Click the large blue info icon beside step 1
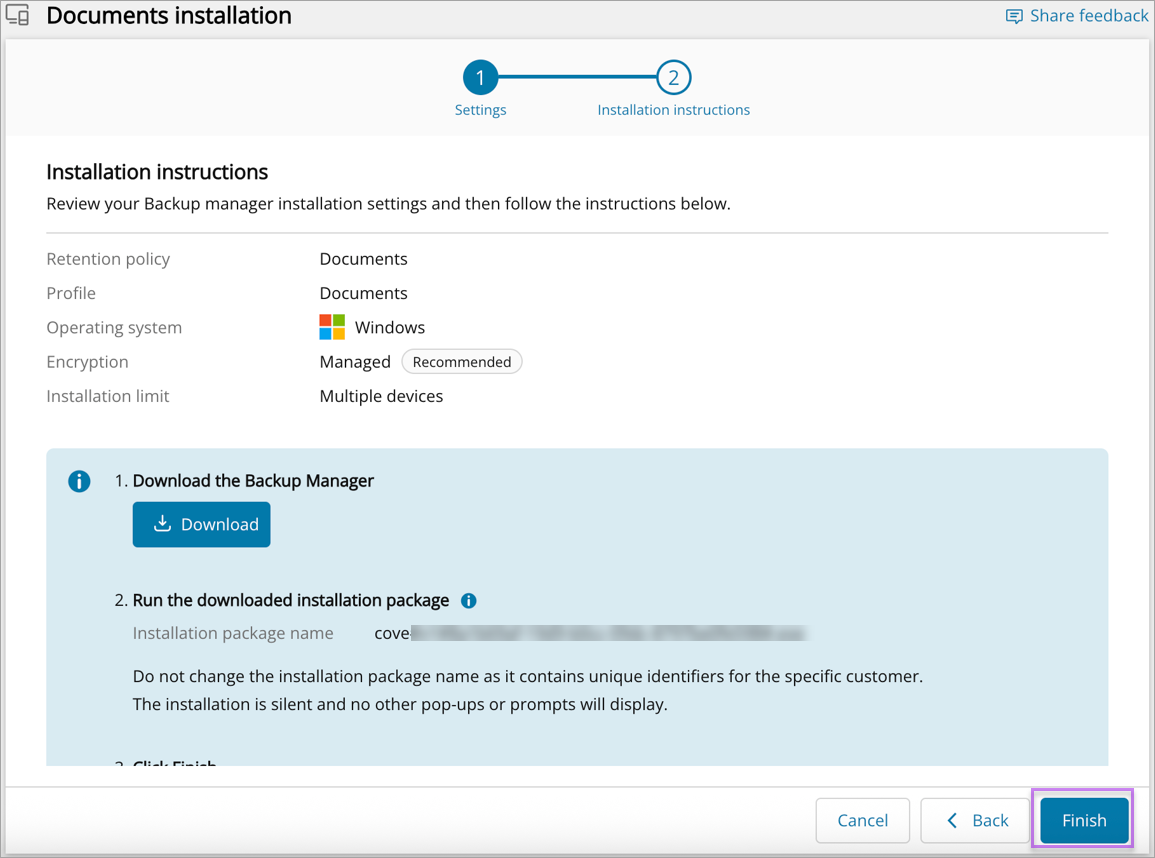 [x=79, y=481]
